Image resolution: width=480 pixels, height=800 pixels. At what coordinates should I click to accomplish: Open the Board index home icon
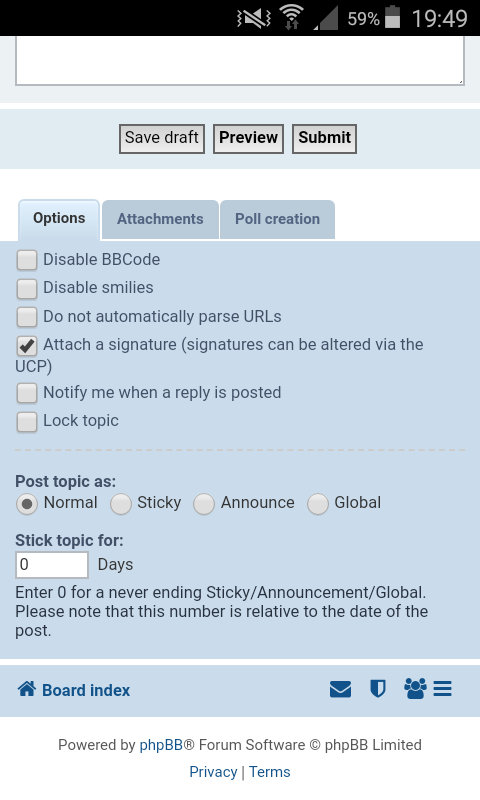[27, 689]
